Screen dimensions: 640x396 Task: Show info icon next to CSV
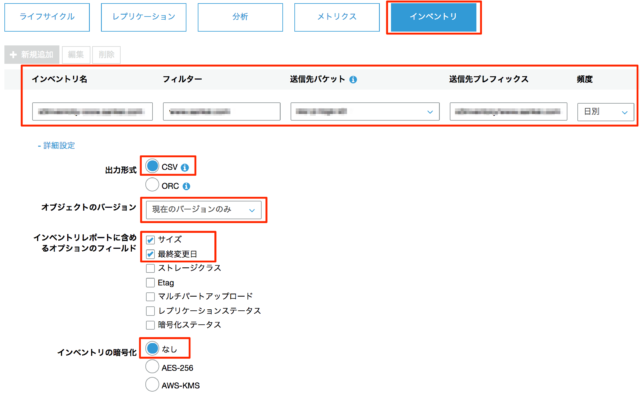[185, 167]
